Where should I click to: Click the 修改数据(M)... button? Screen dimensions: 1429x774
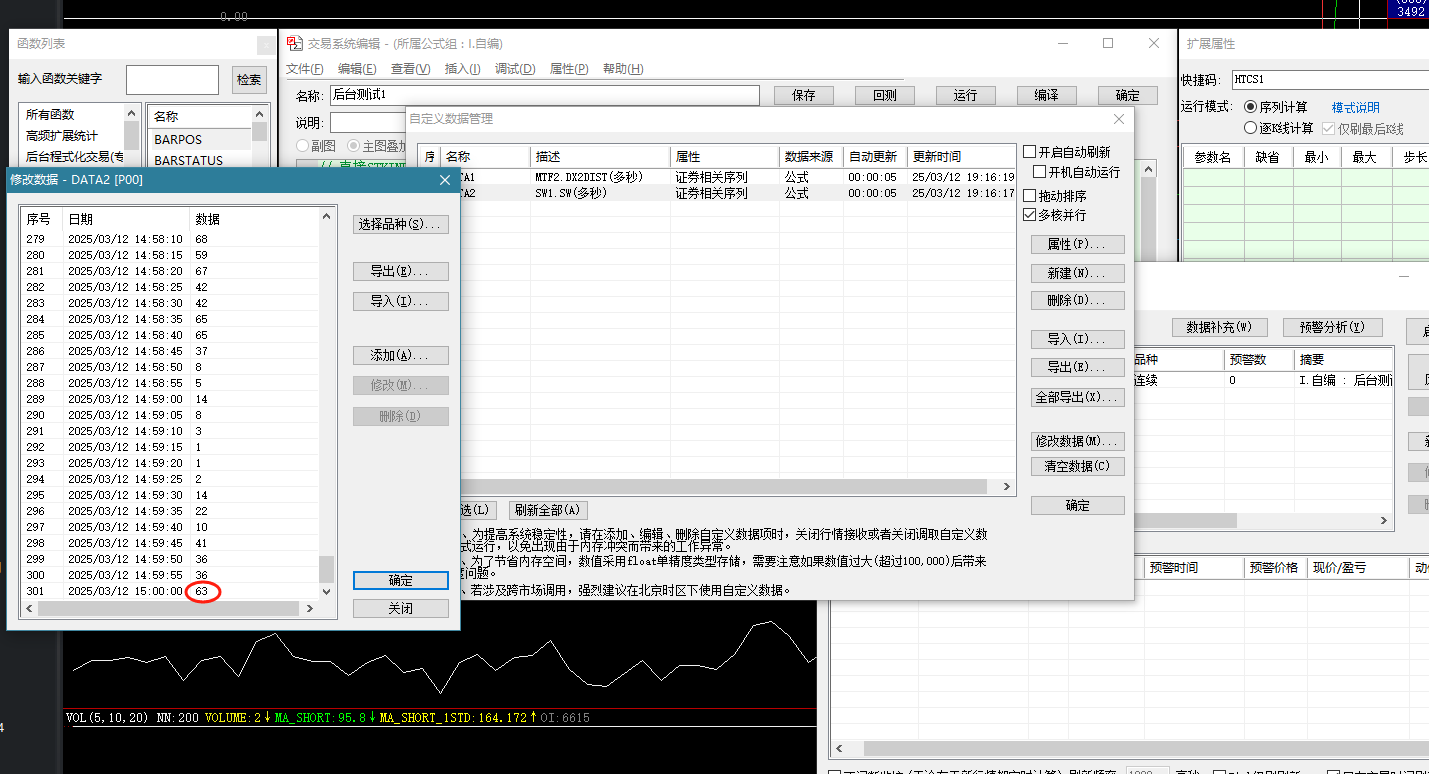pos(1078,441)
